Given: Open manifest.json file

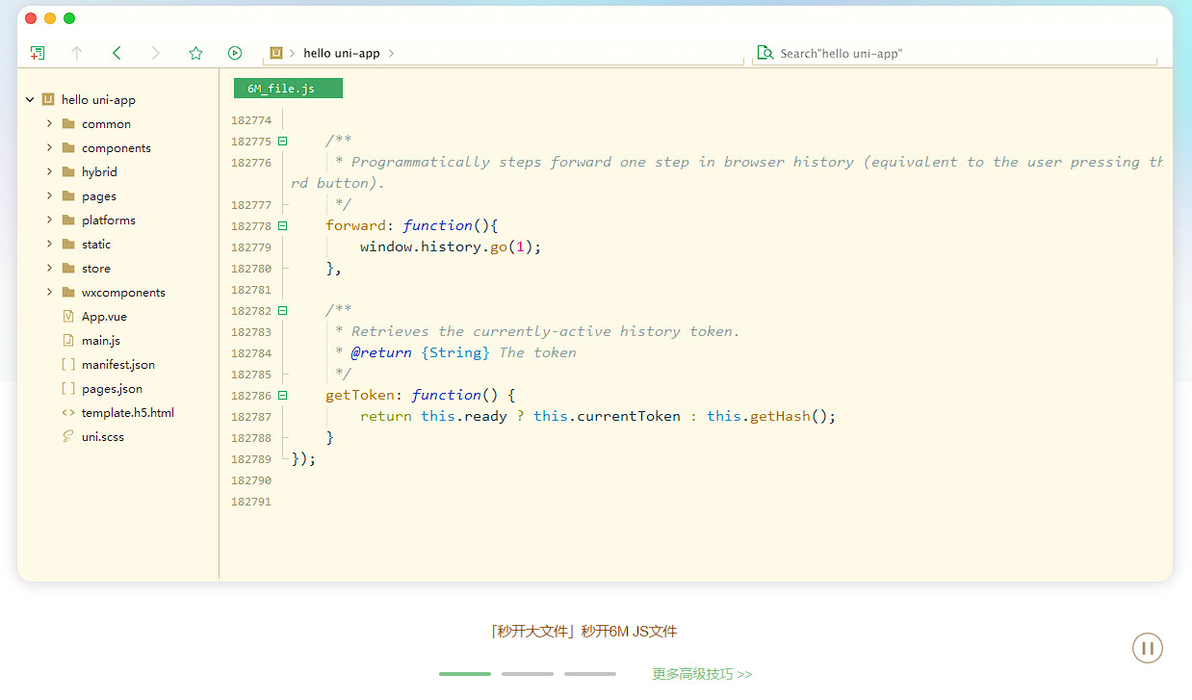Looking at the screenshot, I should point(118,365).
